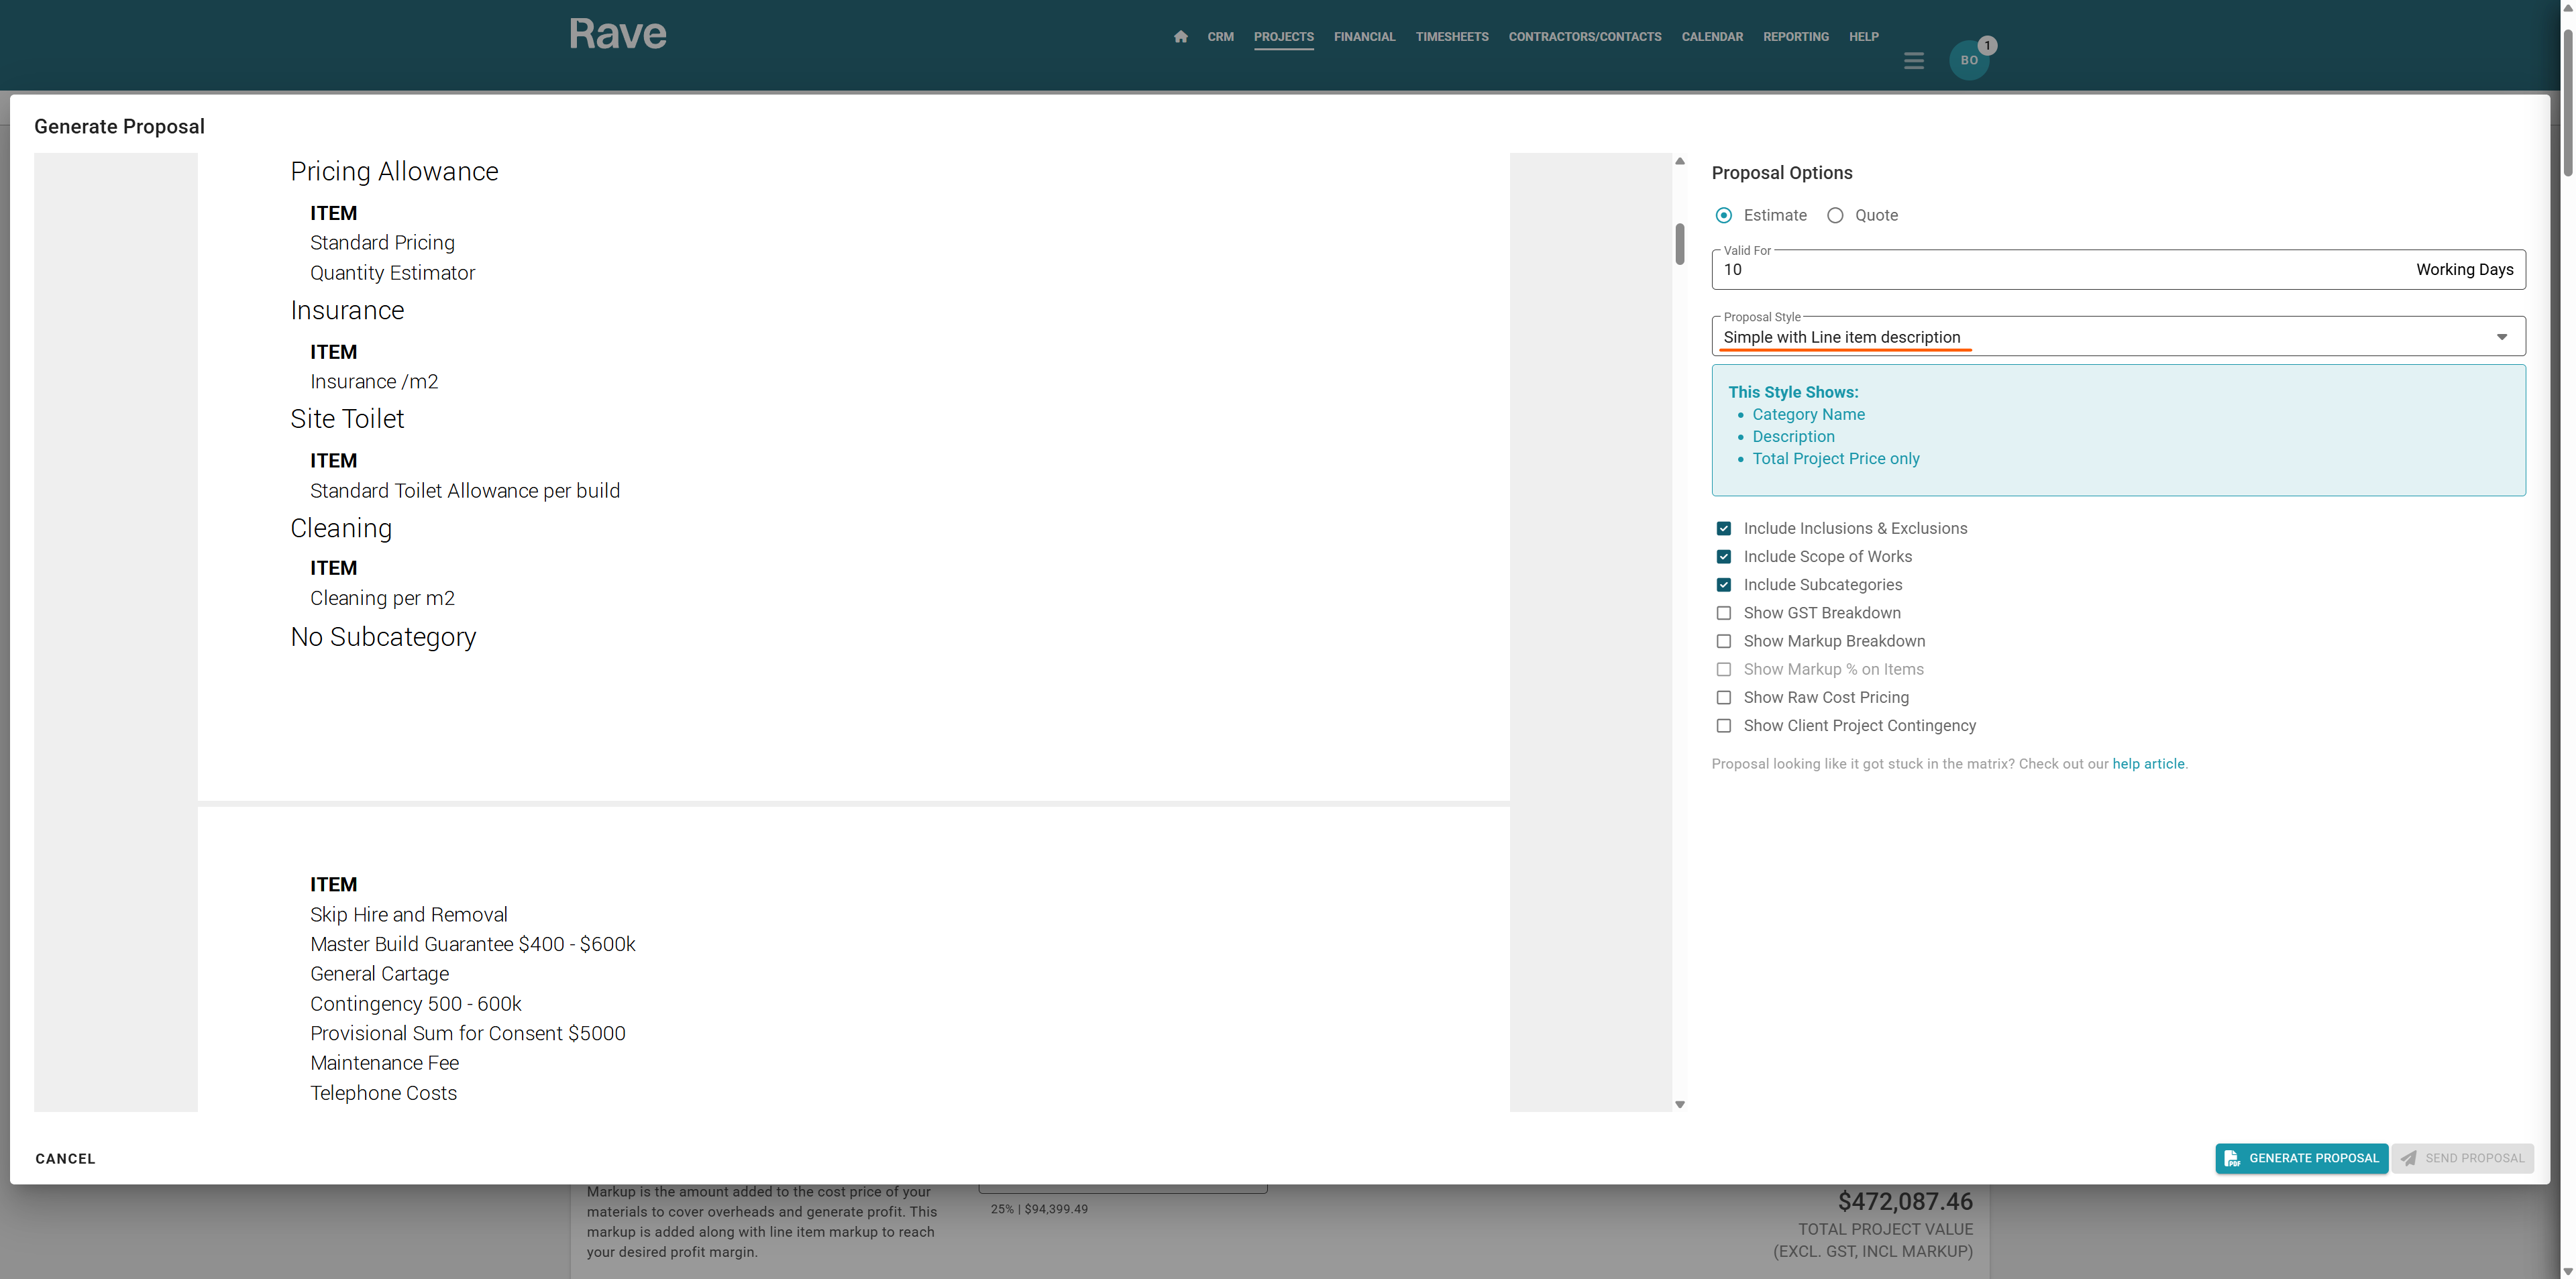Click the home icon in navigation bar
This screenshot has width=2576, height=1279.
point(1180,37)
